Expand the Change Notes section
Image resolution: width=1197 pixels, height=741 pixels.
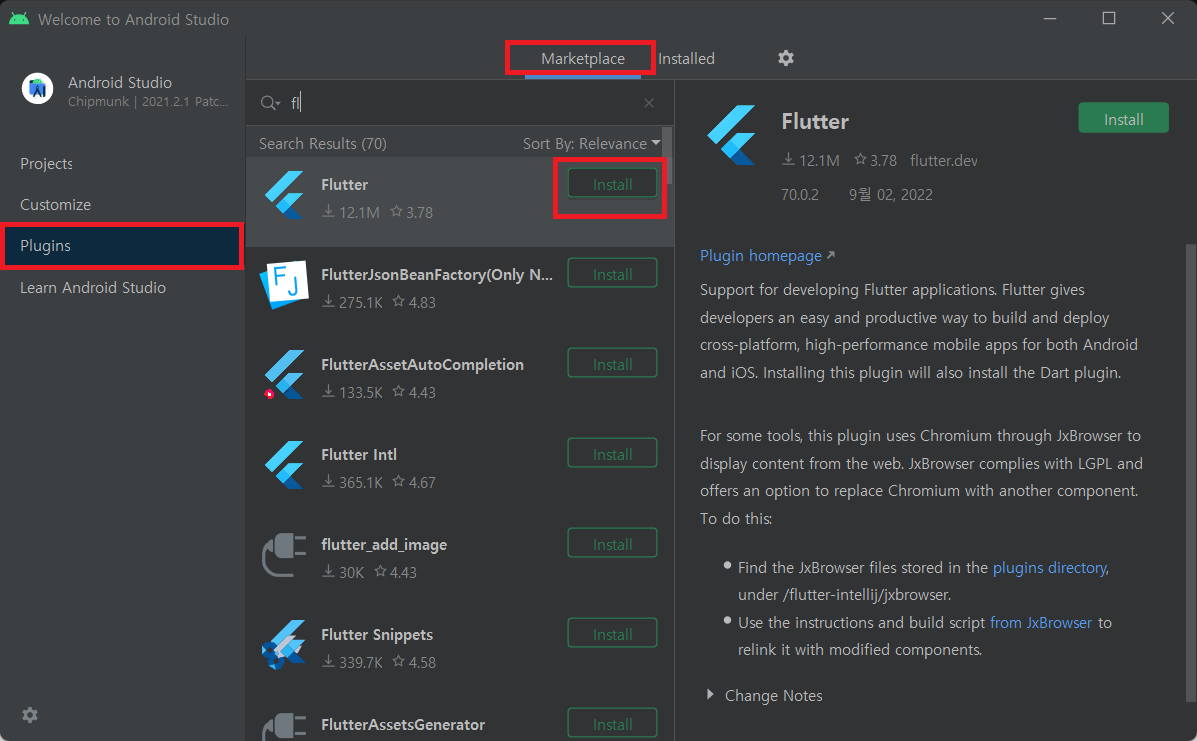pos(764,695)
